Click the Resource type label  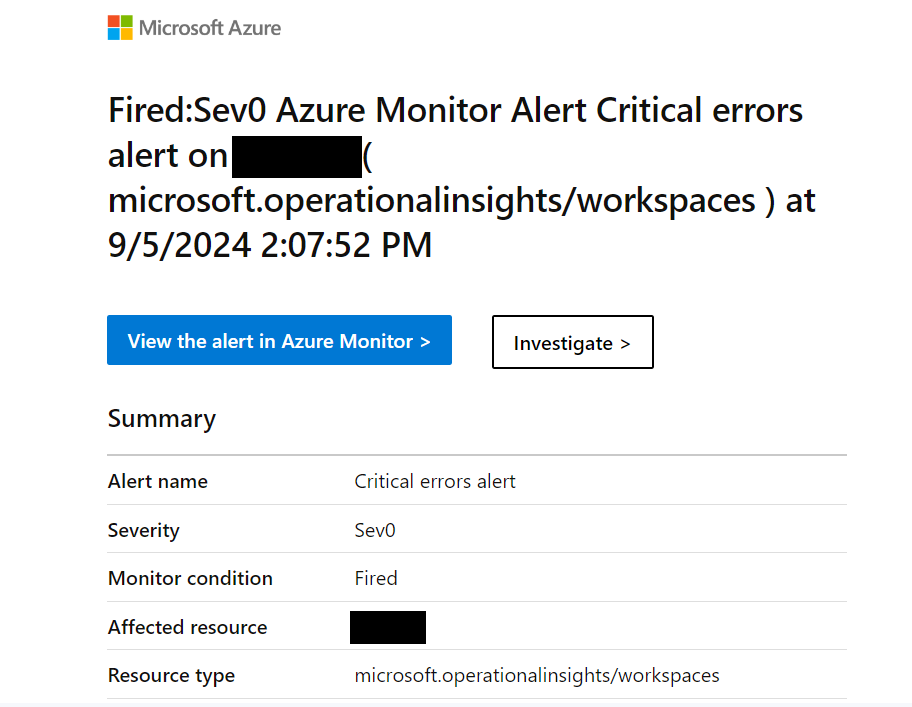click(171, 676)
